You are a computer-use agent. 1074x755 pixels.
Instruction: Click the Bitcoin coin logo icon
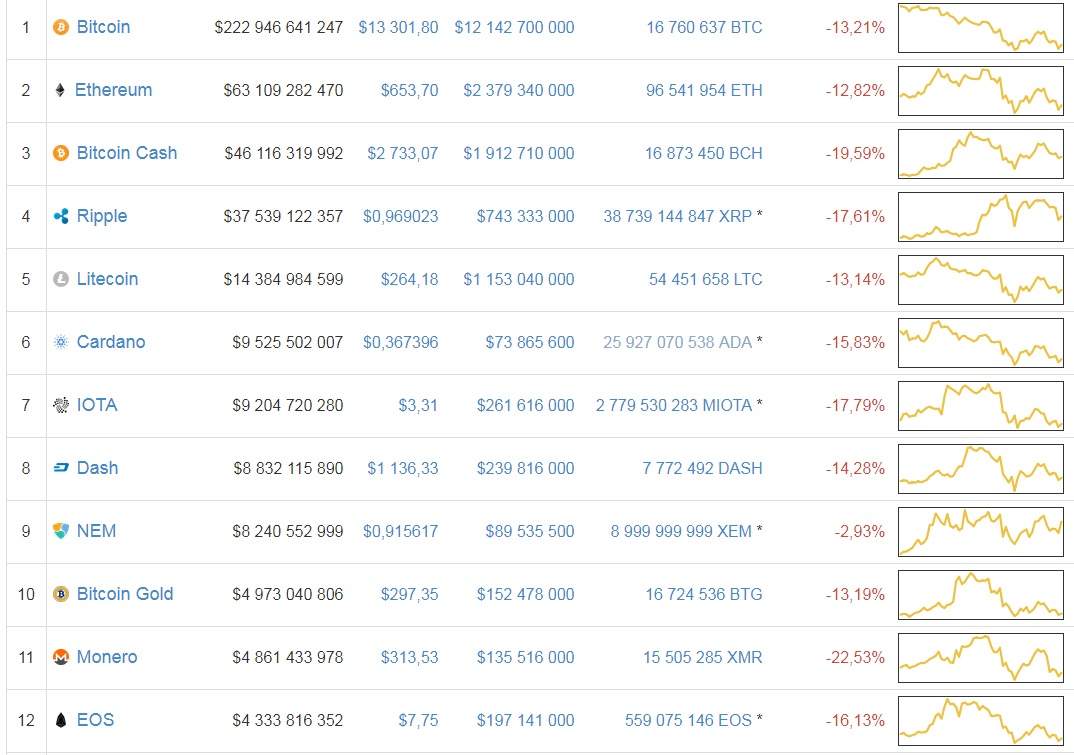61,27
